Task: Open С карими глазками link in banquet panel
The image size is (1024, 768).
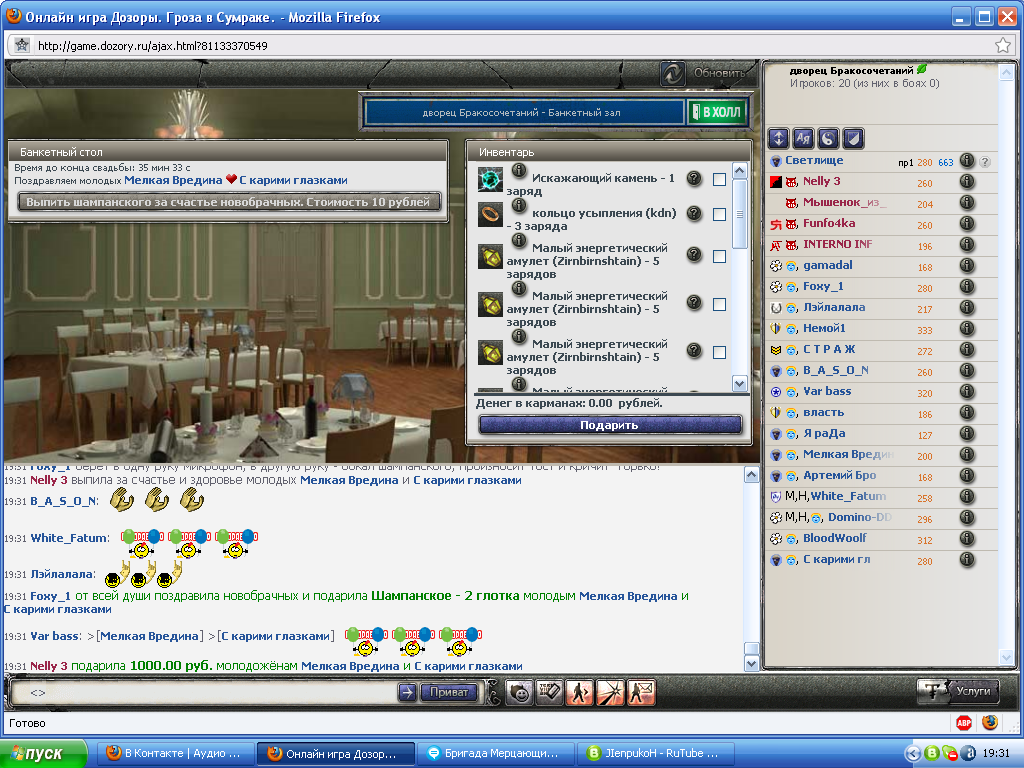Action: coord(293,180)
